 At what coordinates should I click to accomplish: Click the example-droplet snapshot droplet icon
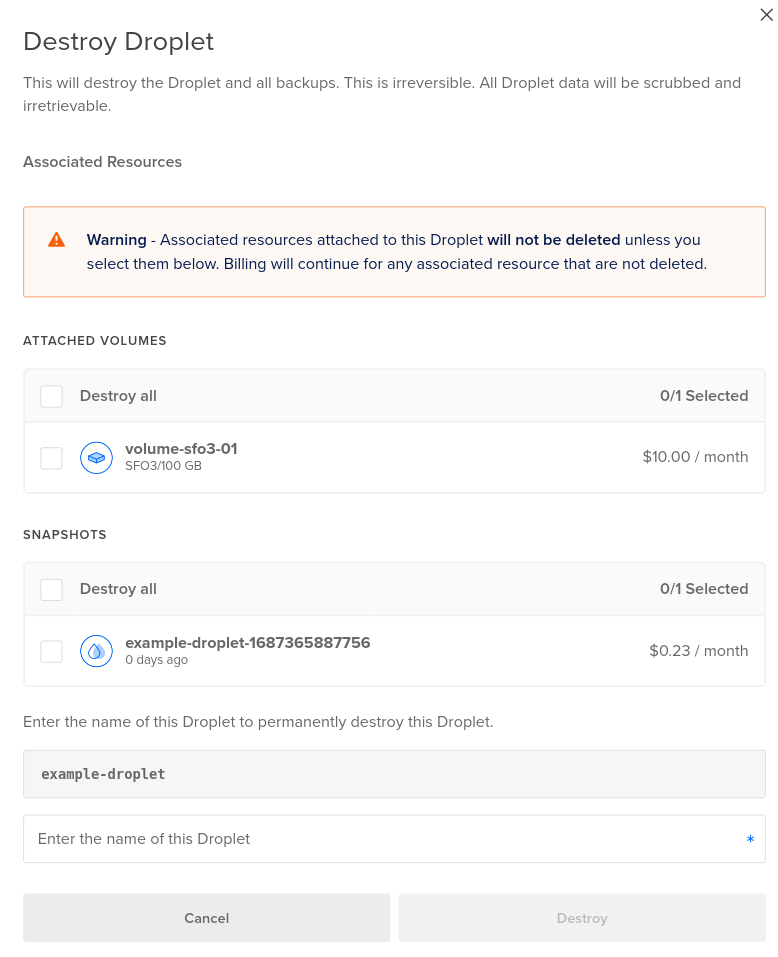pyautogui.click(x=96, y=651)
